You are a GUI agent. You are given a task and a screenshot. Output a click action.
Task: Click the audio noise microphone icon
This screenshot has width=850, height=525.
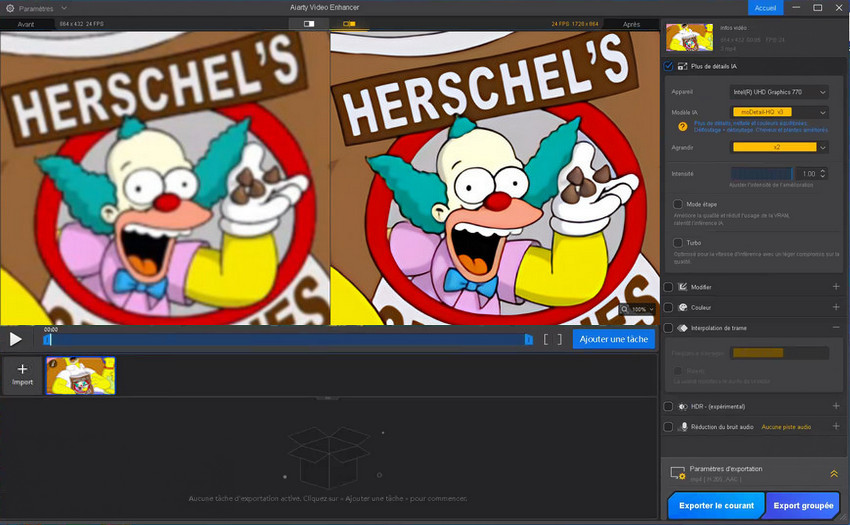coord(684,427)
